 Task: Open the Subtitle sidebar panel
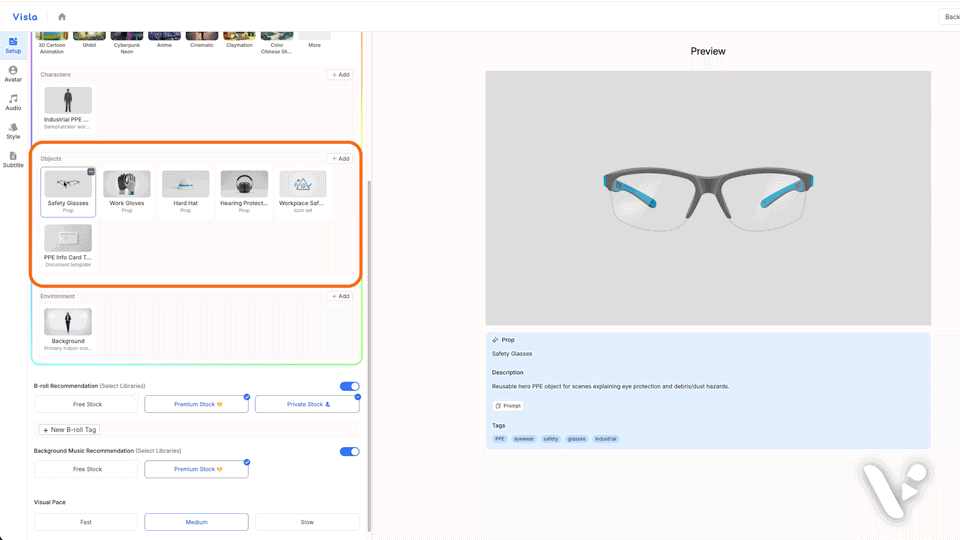pos(13,160)
